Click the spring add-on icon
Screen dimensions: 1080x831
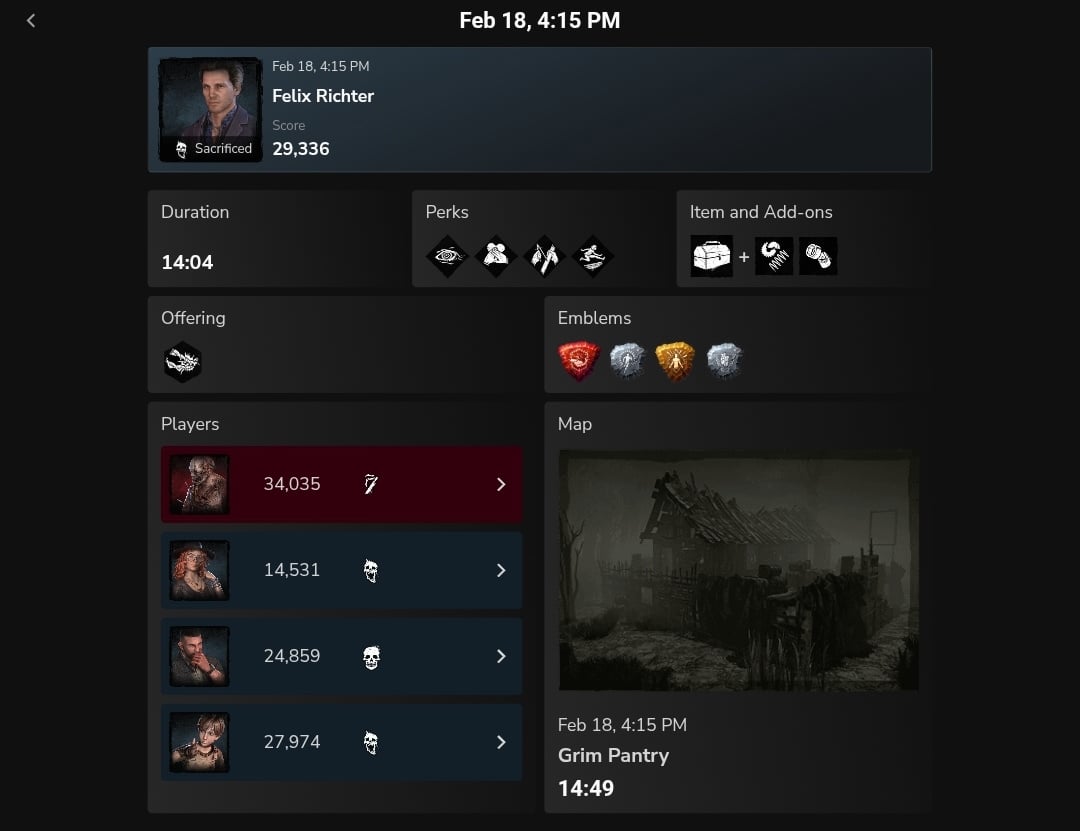point(774,256)
